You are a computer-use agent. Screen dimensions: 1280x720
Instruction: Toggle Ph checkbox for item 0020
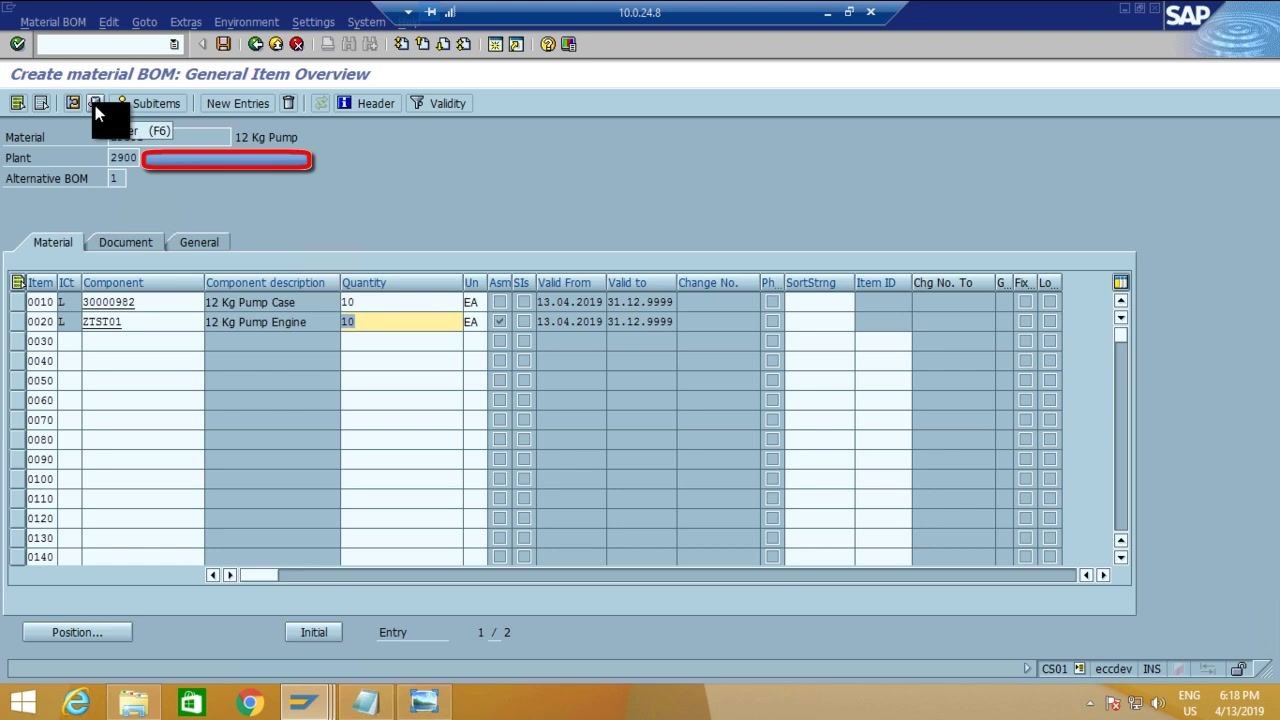[772, 322]
